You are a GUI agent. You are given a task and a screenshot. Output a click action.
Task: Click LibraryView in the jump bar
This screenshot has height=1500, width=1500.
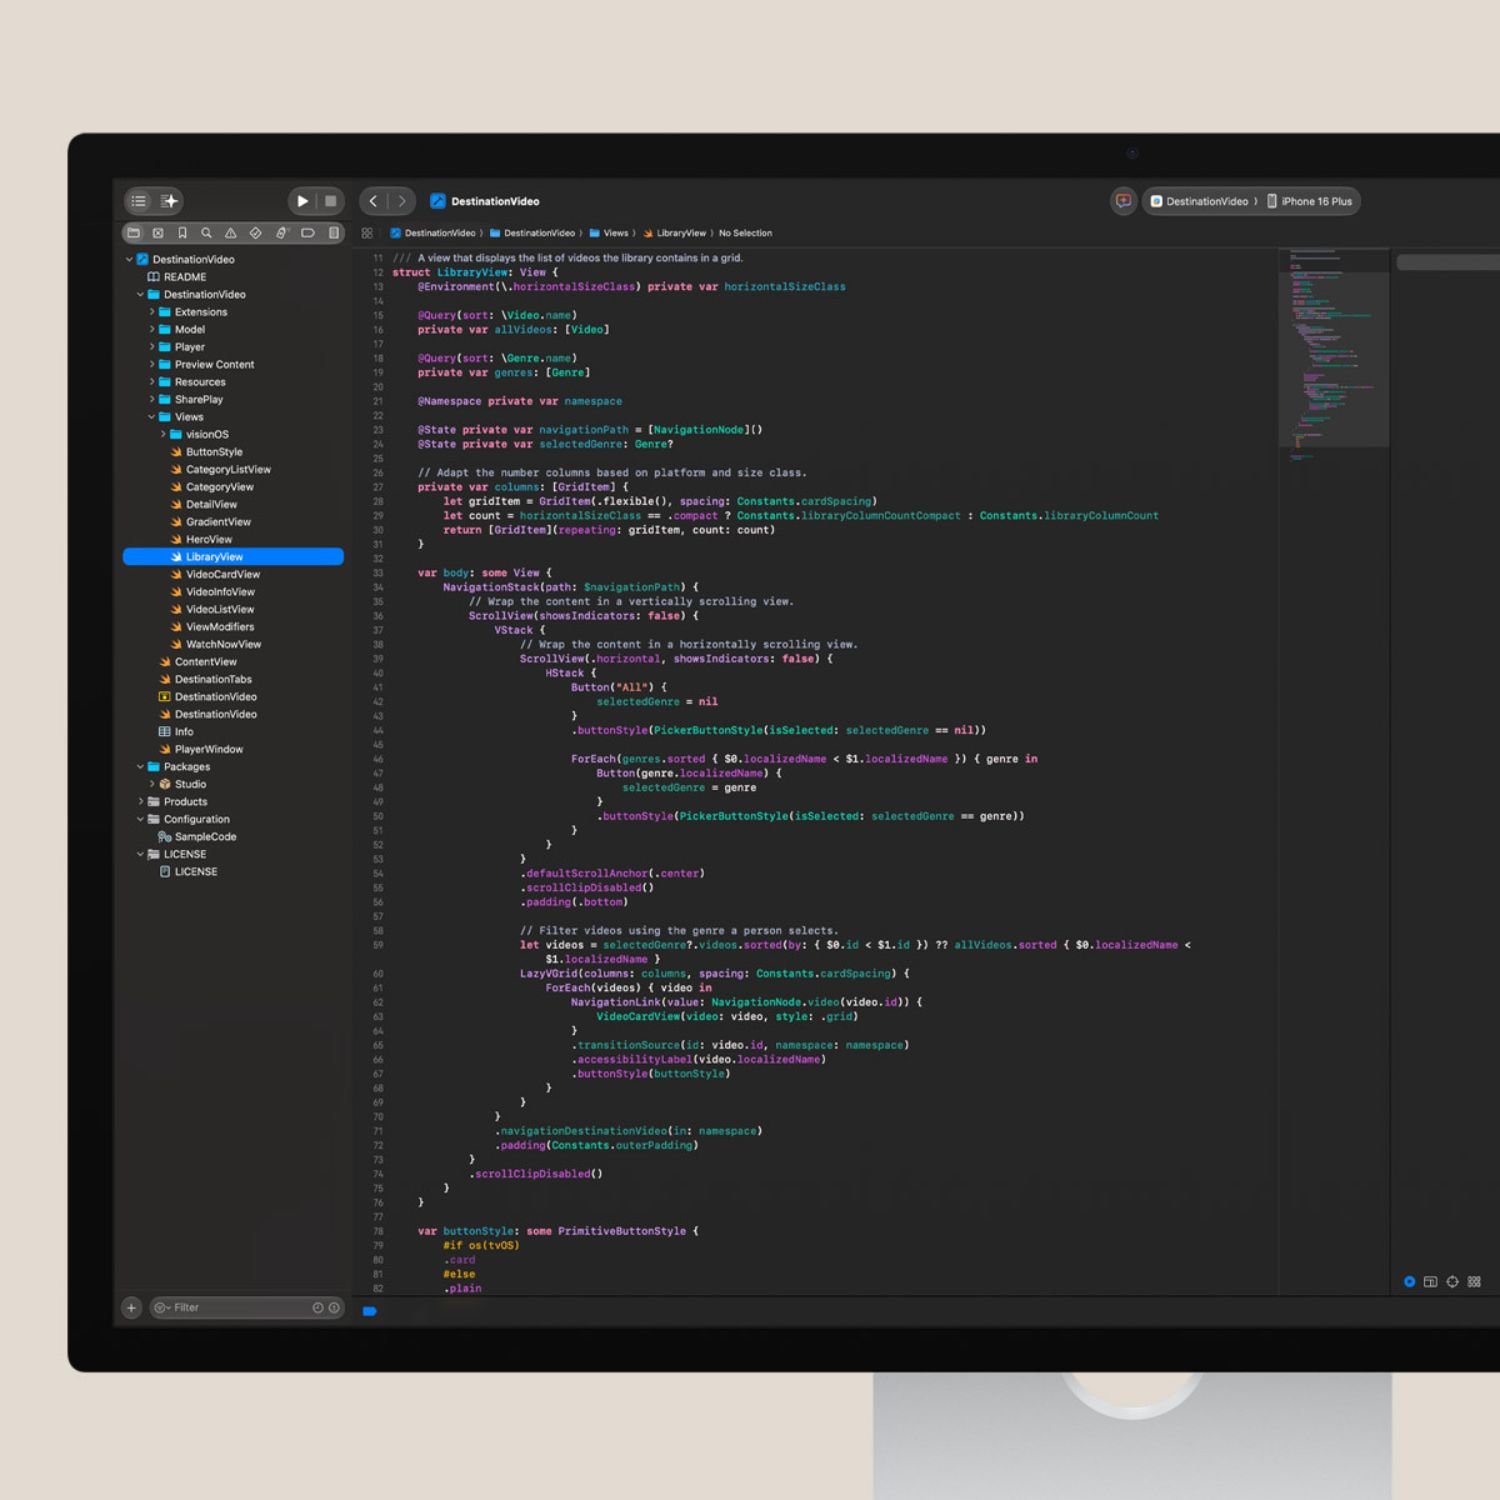pyautogui.click(x=675, y=233)
